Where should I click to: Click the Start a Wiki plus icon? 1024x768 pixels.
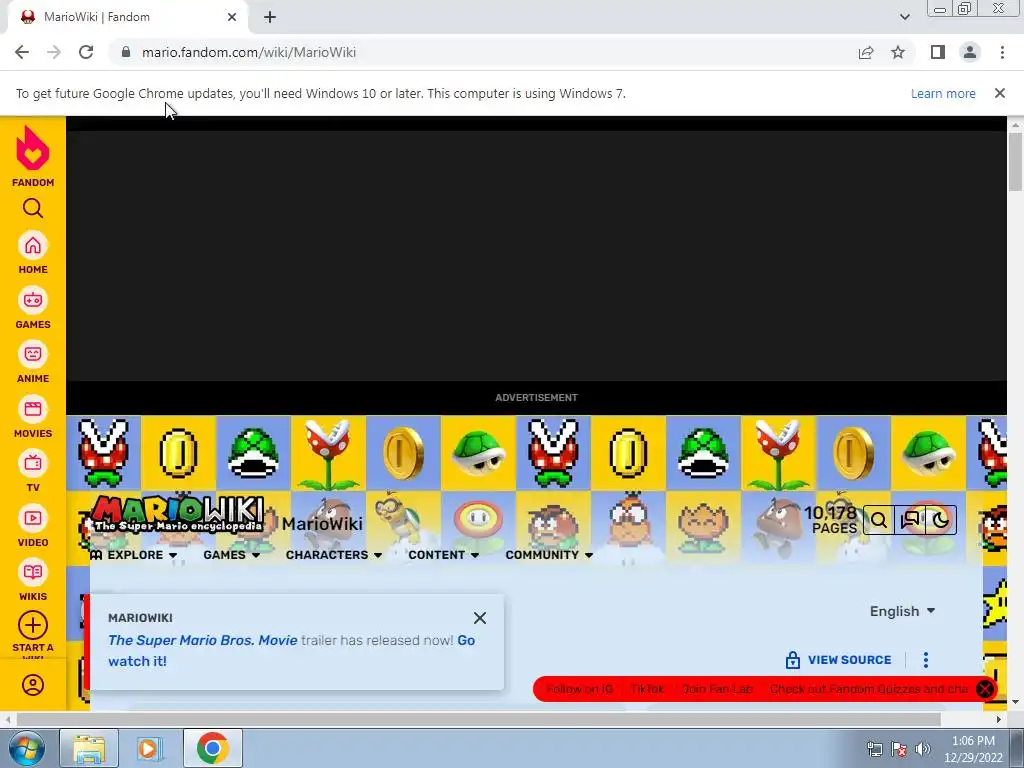[x=33, y=626]
